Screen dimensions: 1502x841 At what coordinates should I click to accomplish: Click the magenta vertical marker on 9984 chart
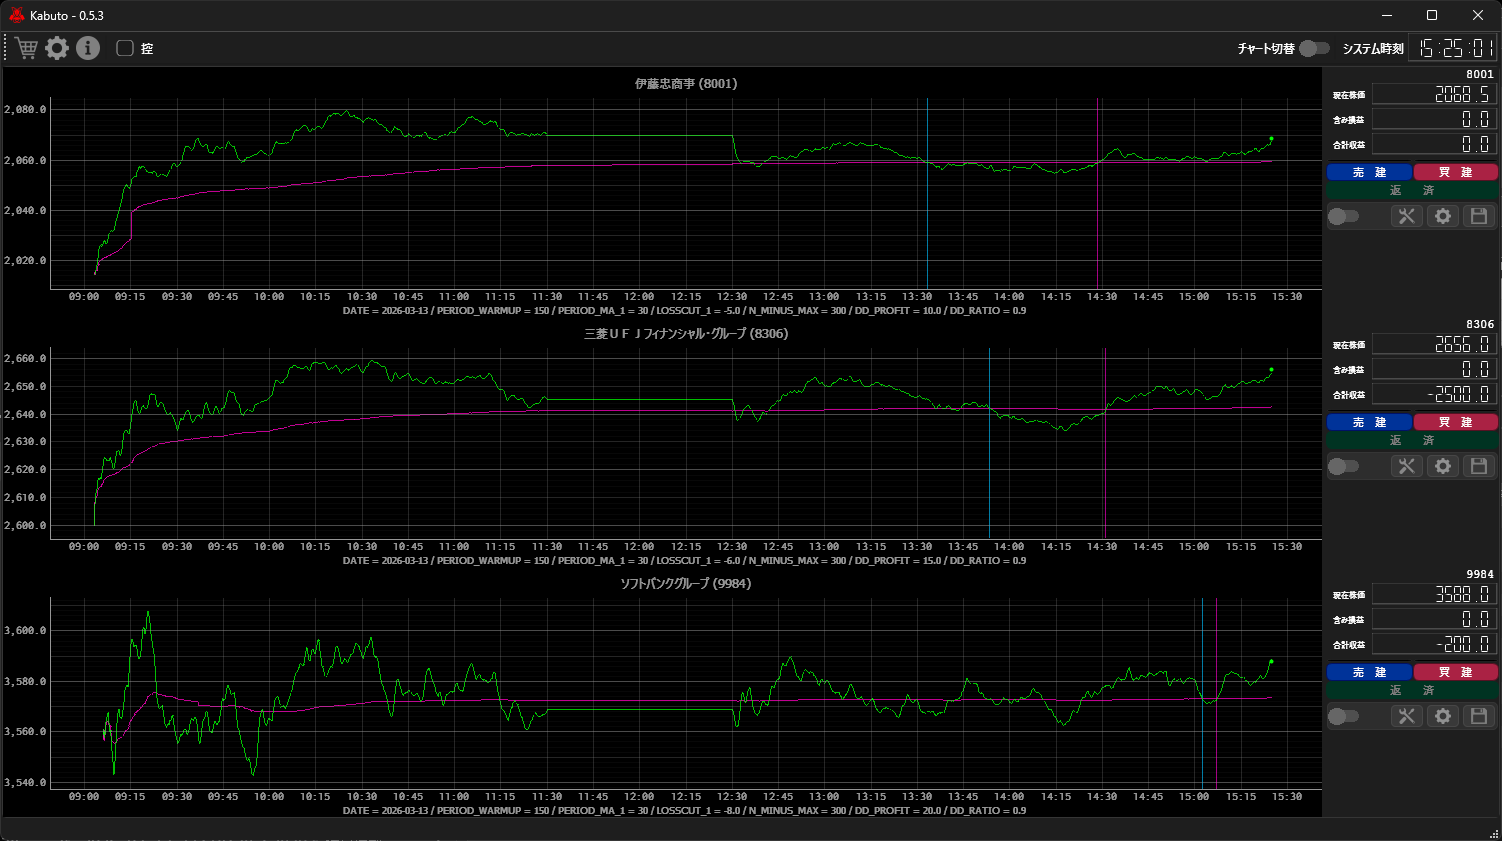[x=1216, y=693]
